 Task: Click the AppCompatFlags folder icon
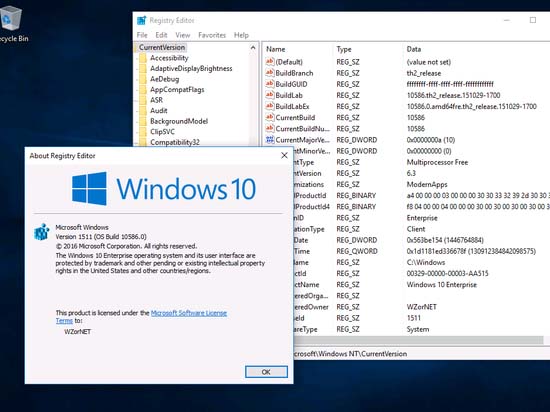click(x=143, y=89)
